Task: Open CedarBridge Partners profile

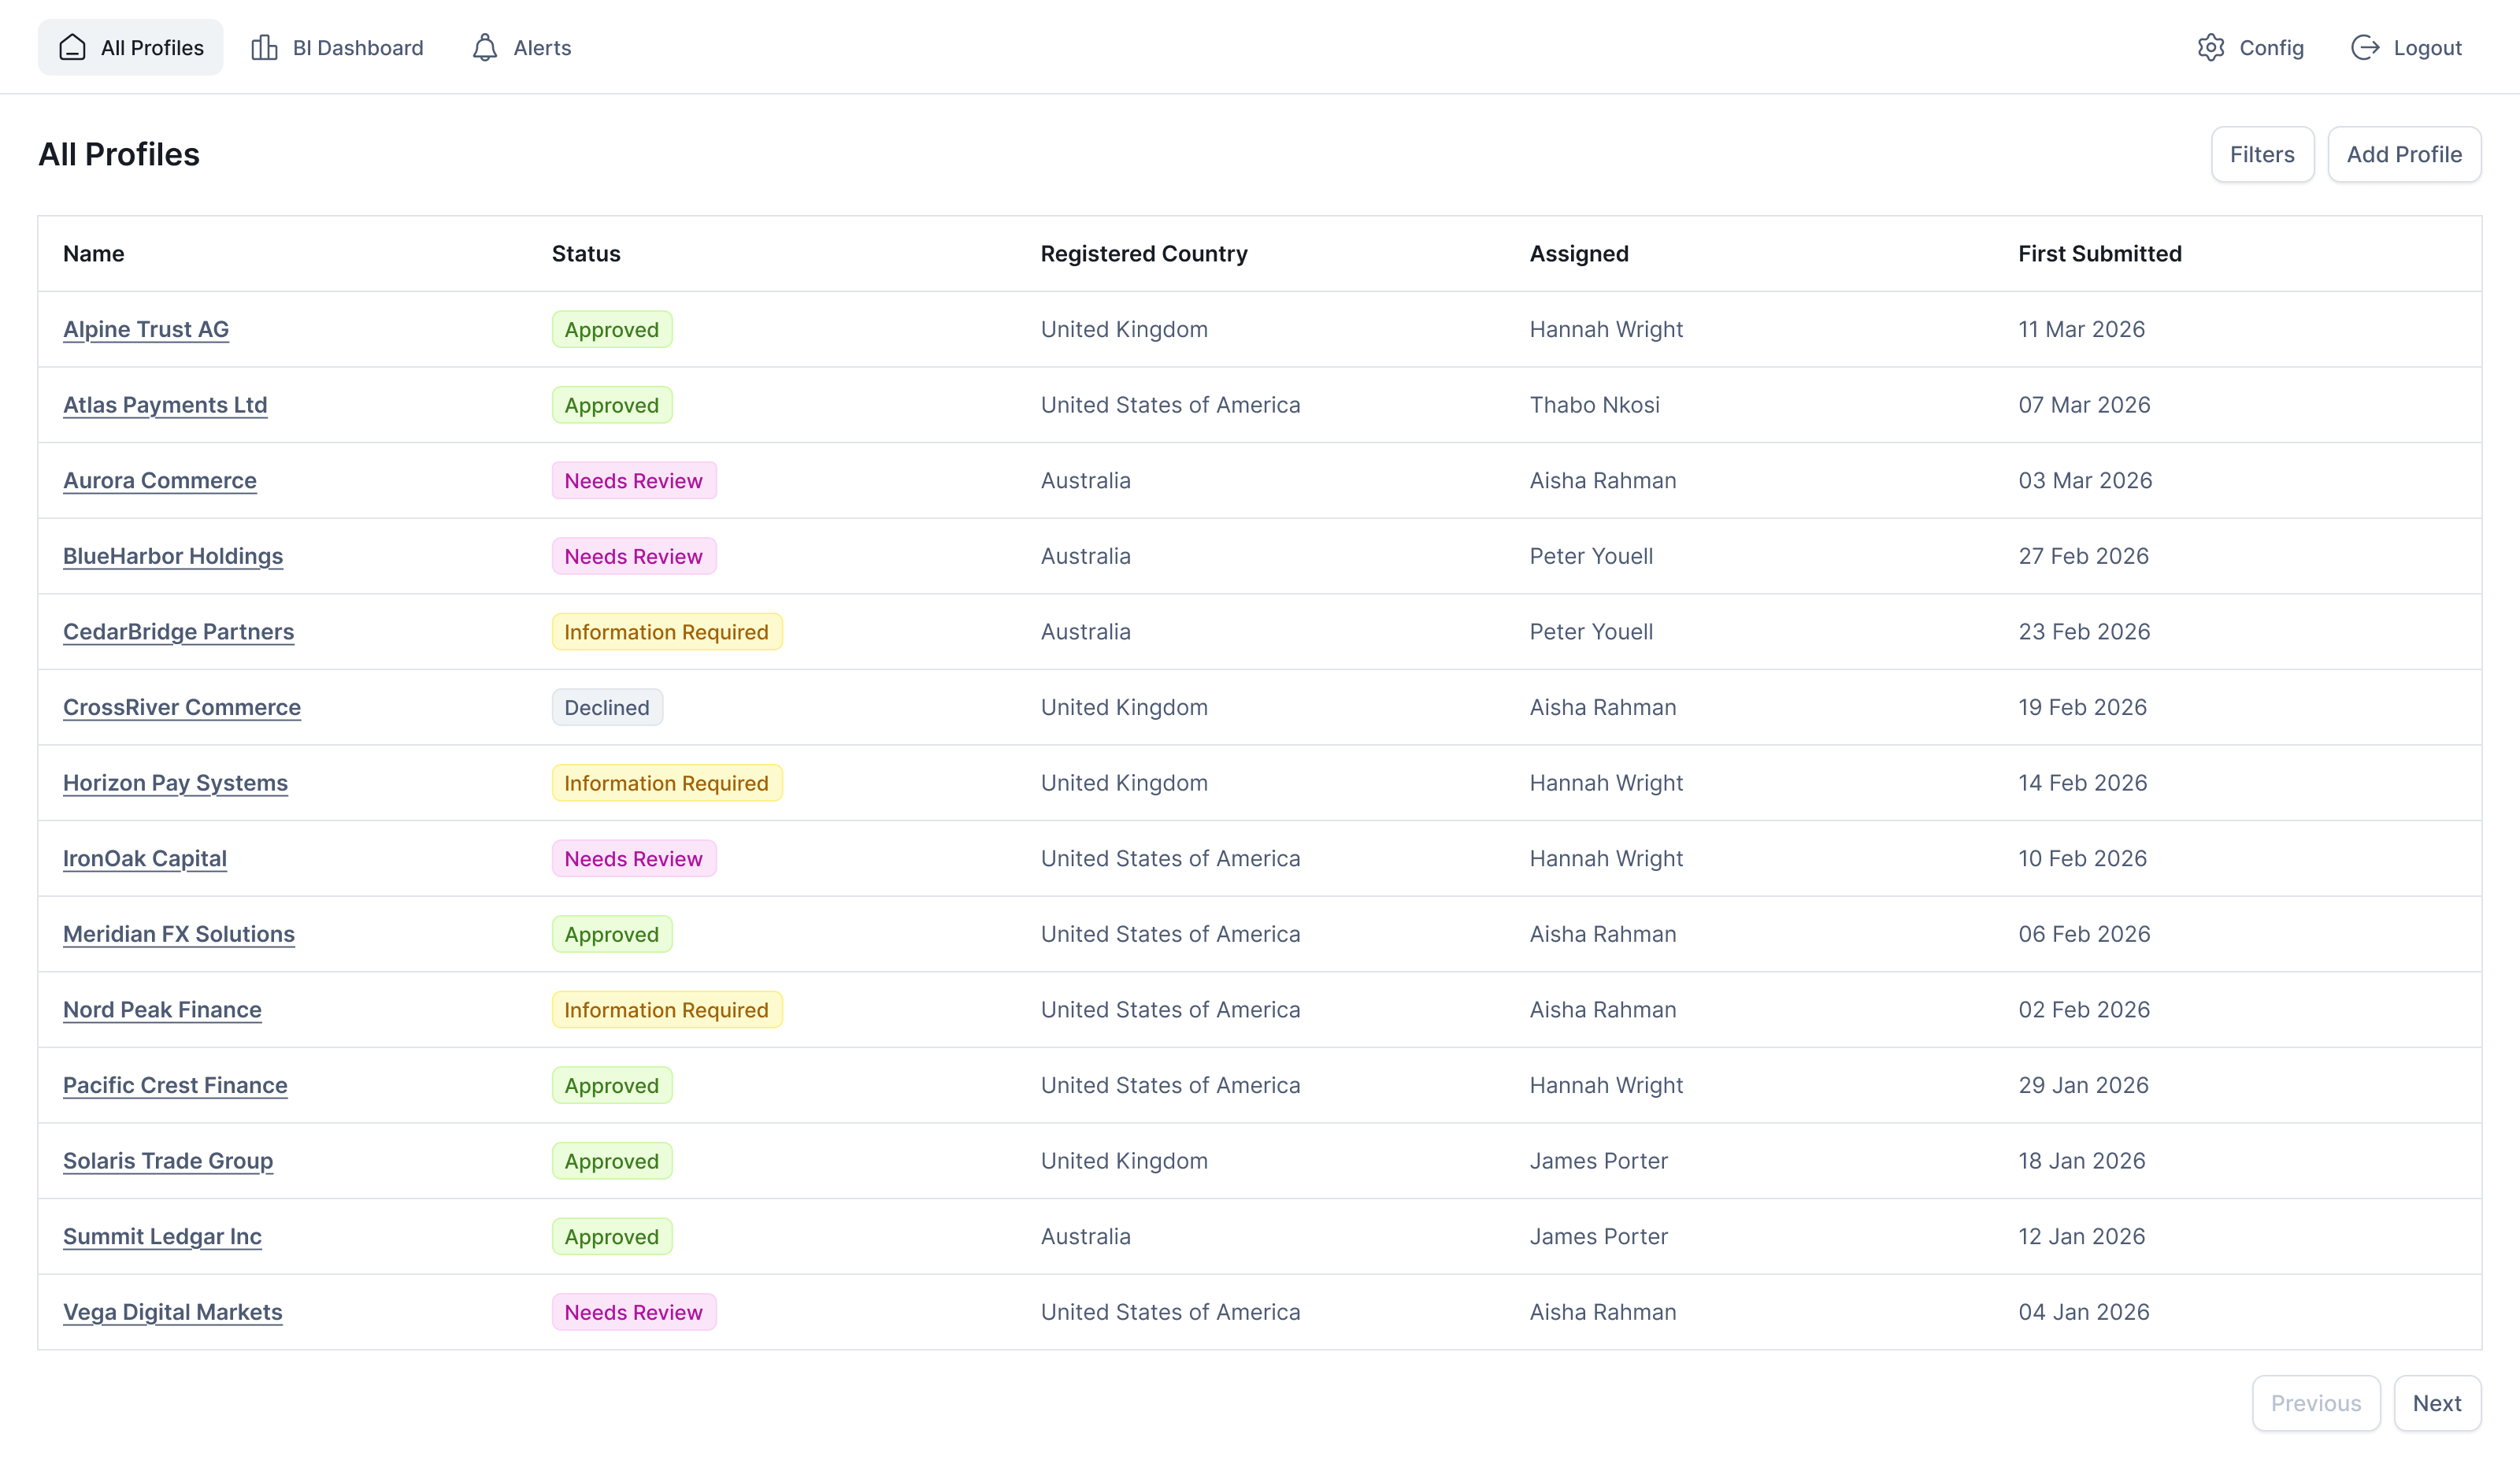Action: click(x=178, y=632)
